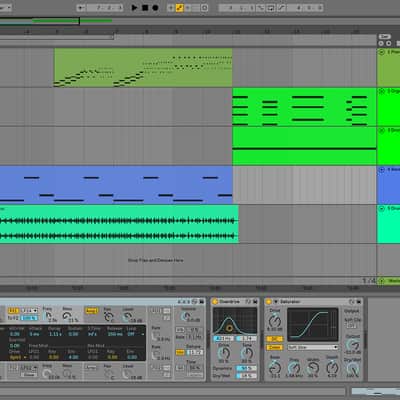Toggle the Punch-In switch

[x=260, y=7]
